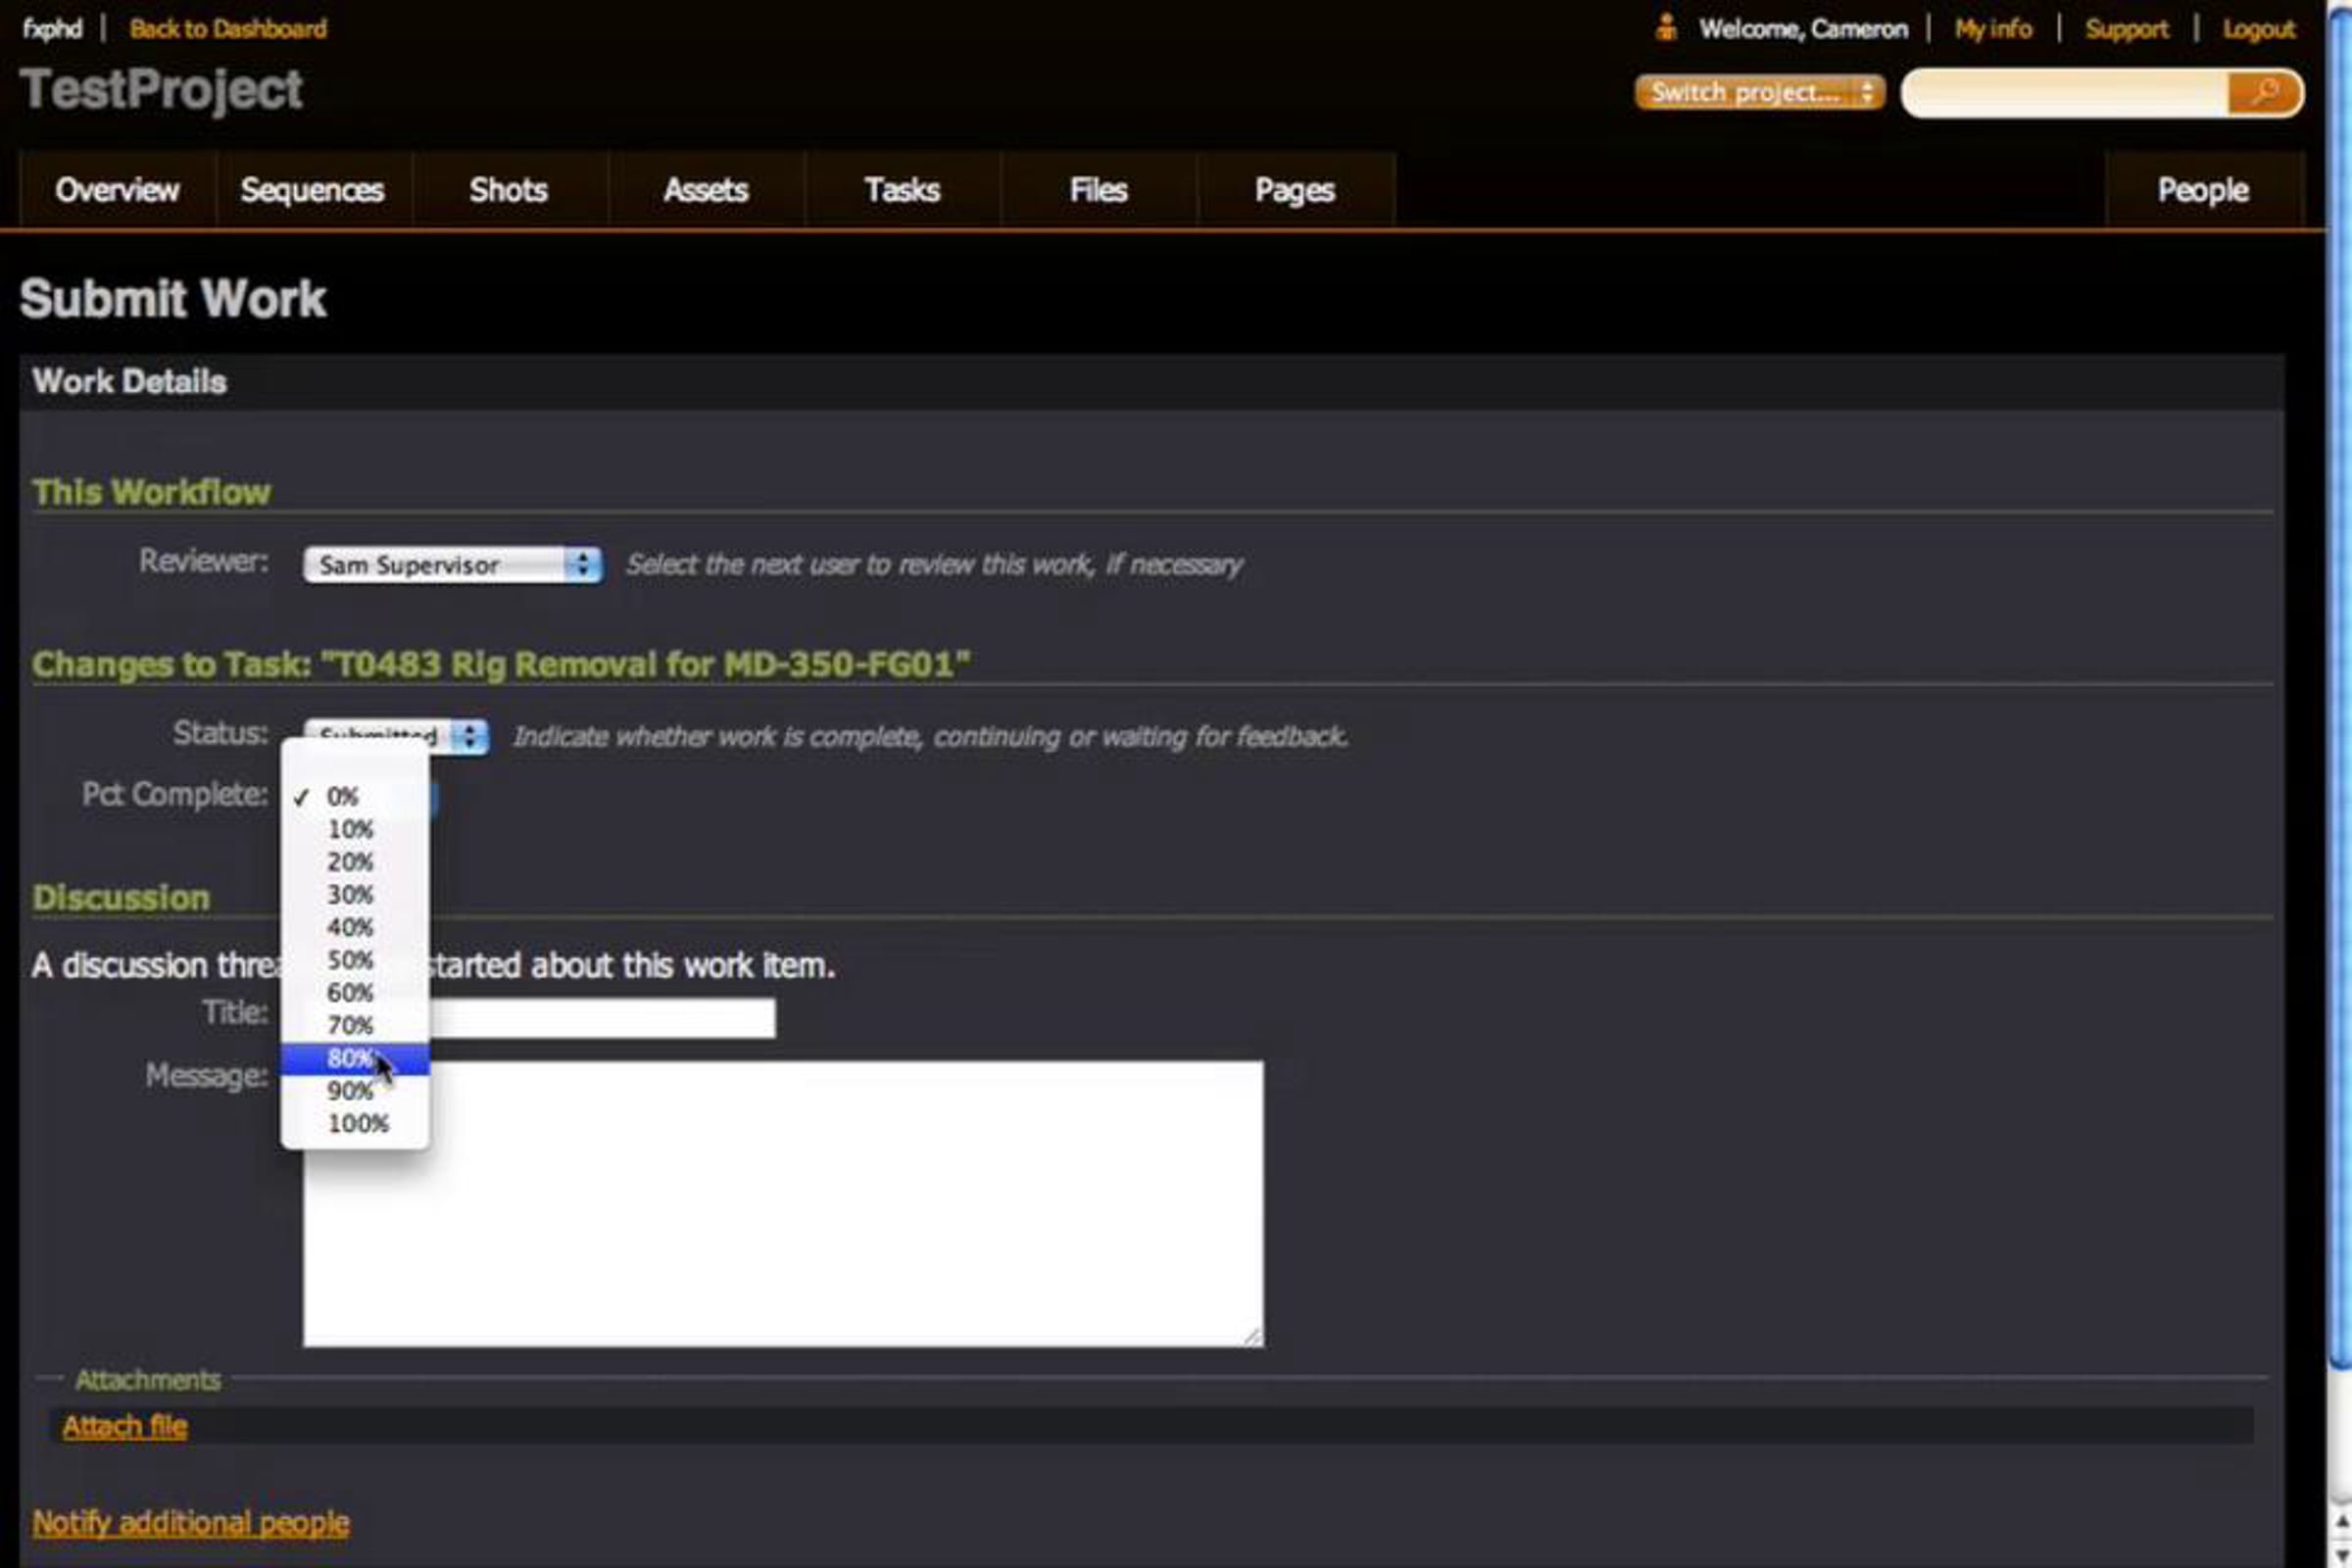This screenshot has height=1568, width=2352.
Task: Click the user avatar icon beside Welcome
Action: (x=1665, y=28)
